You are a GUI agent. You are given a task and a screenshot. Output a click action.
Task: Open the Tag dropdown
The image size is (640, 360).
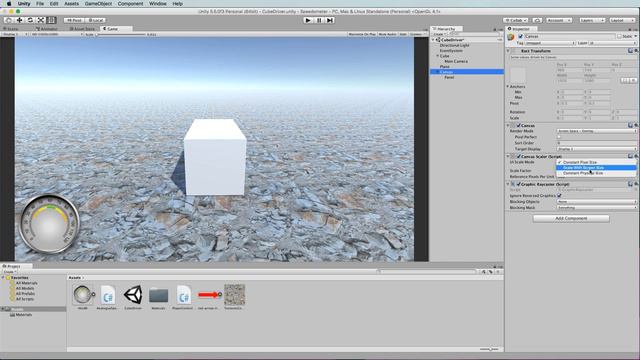550,43
